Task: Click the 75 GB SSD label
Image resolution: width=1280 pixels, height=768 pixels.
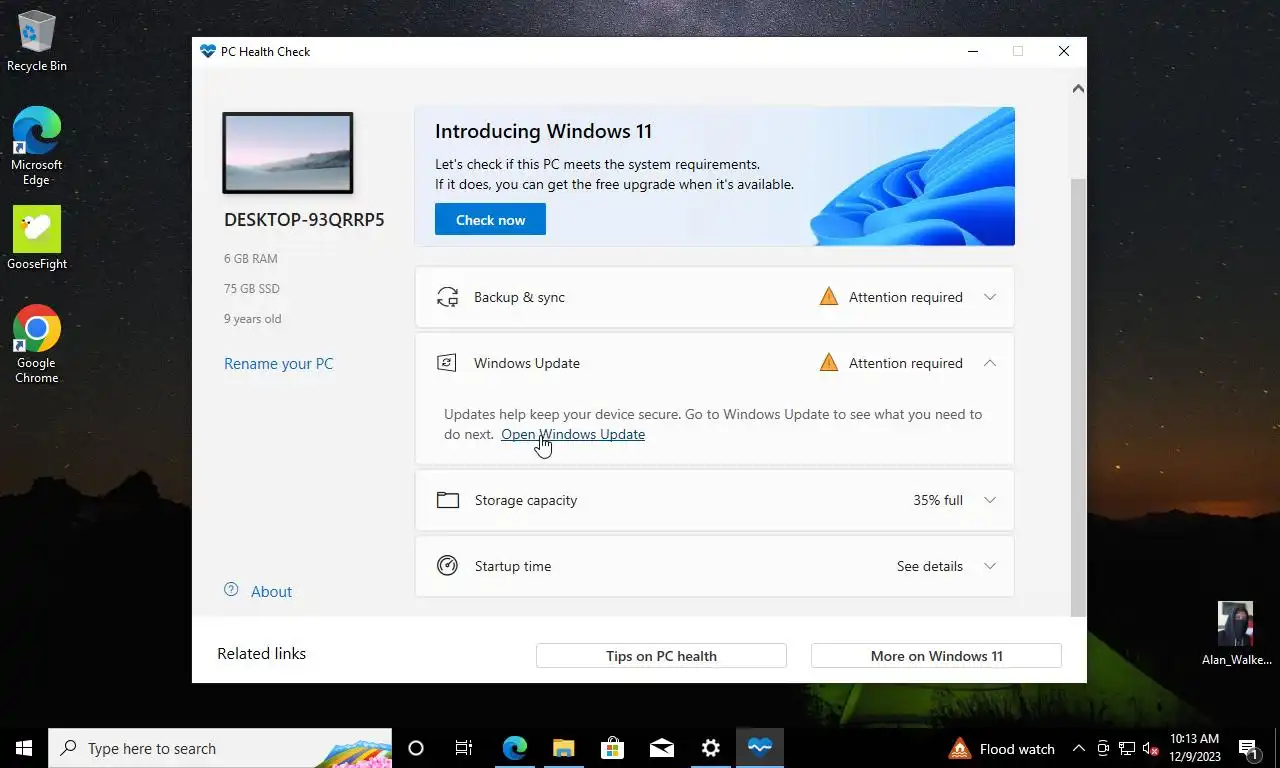Action: (x=252, y=289)
